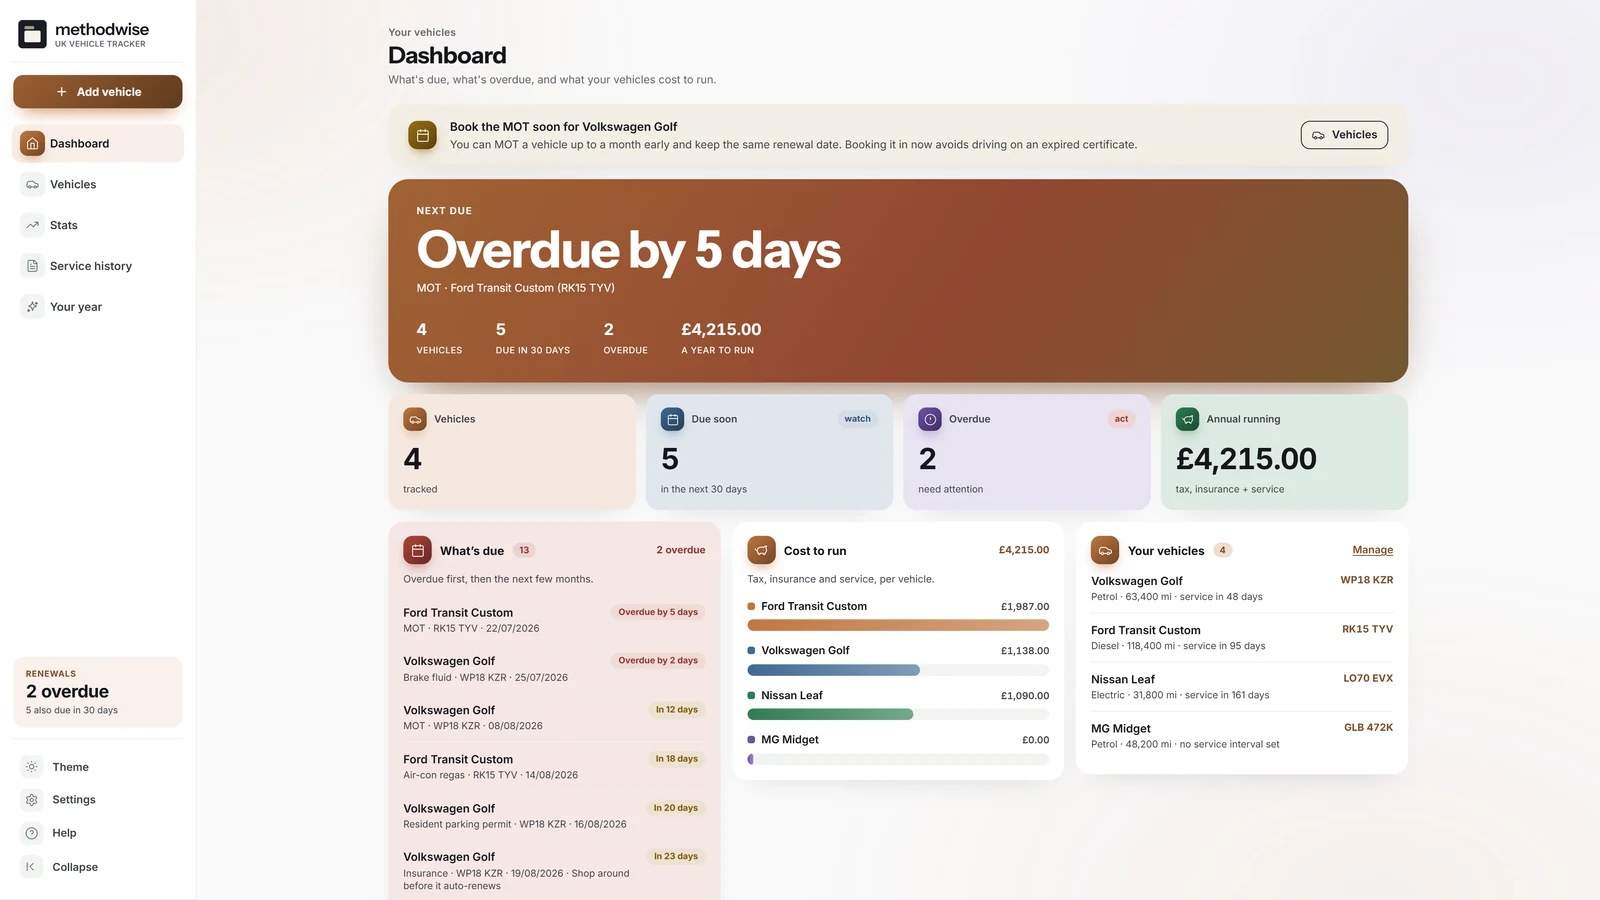Click the In 20 days badge
1600x900 pixels.
676,807
